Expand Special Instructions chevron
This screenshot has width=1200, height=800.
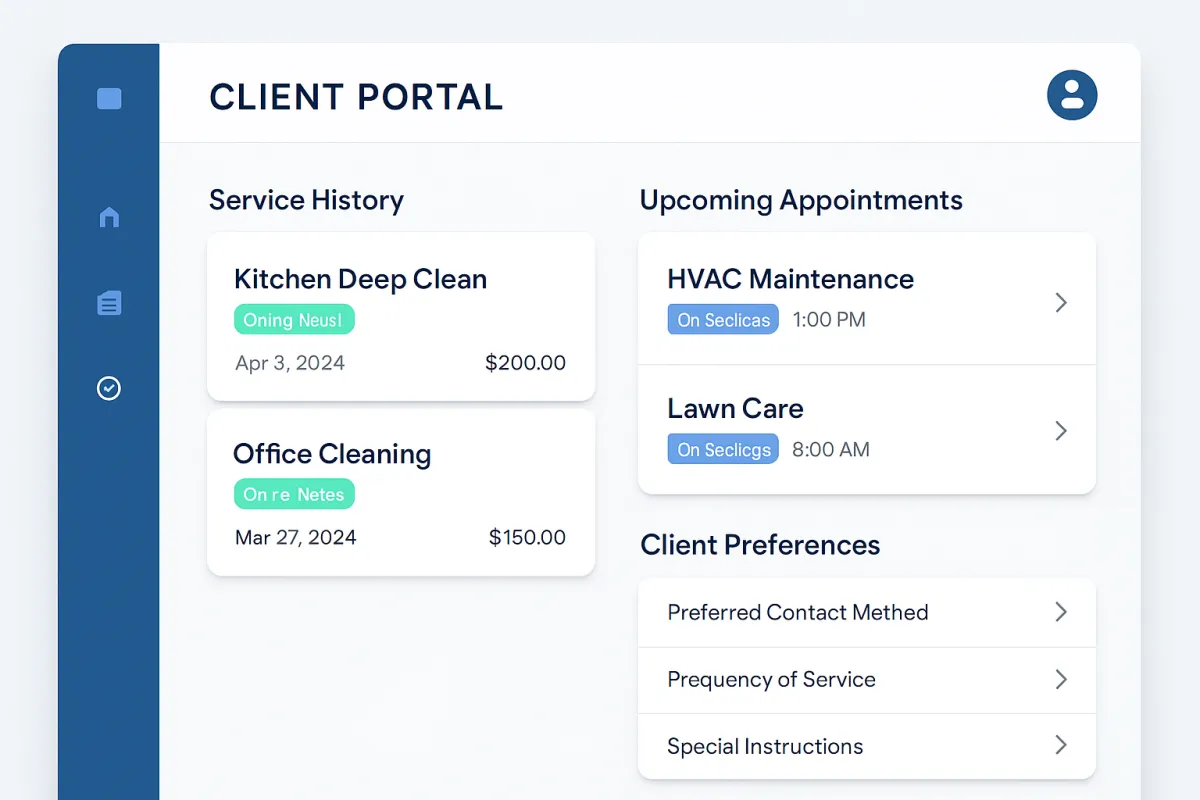point(1061,745)
